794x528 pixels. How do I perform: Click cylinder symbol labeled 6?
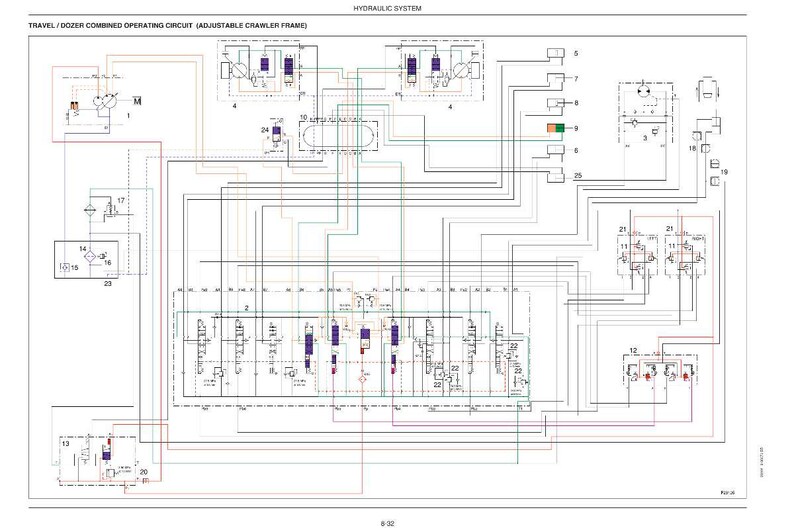pyautogui.click(x=555, y=150)
